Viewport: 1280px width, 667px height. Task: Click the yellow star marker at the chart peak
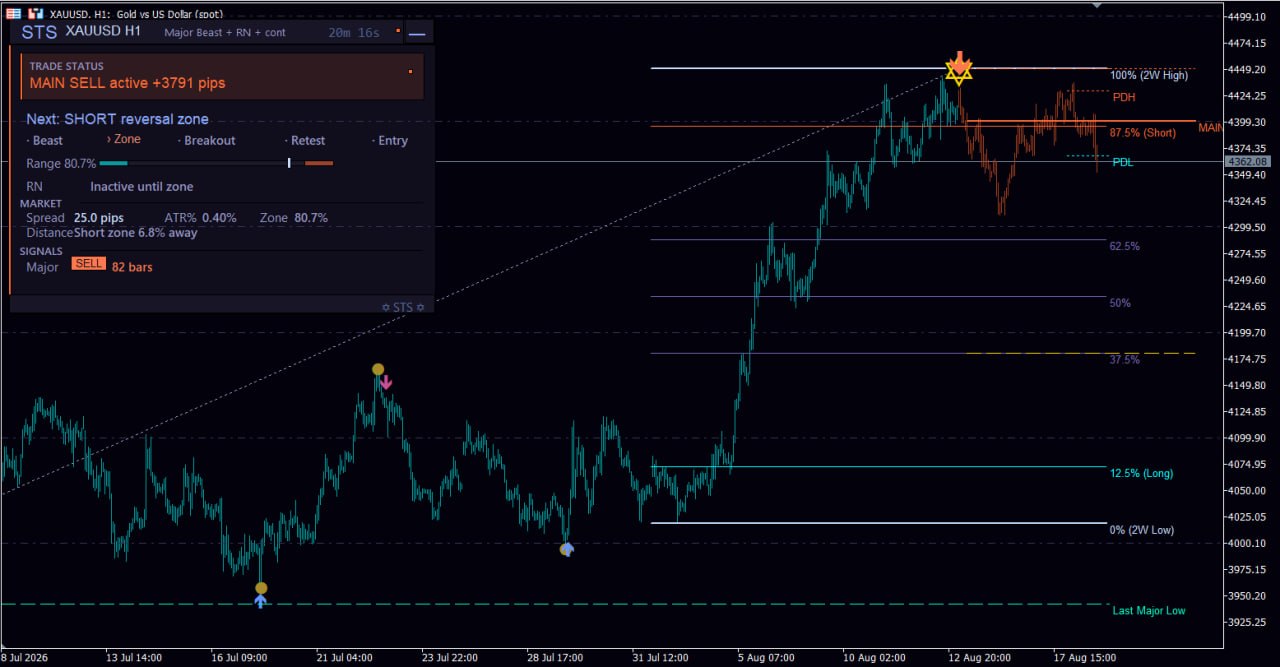[959, 72]
